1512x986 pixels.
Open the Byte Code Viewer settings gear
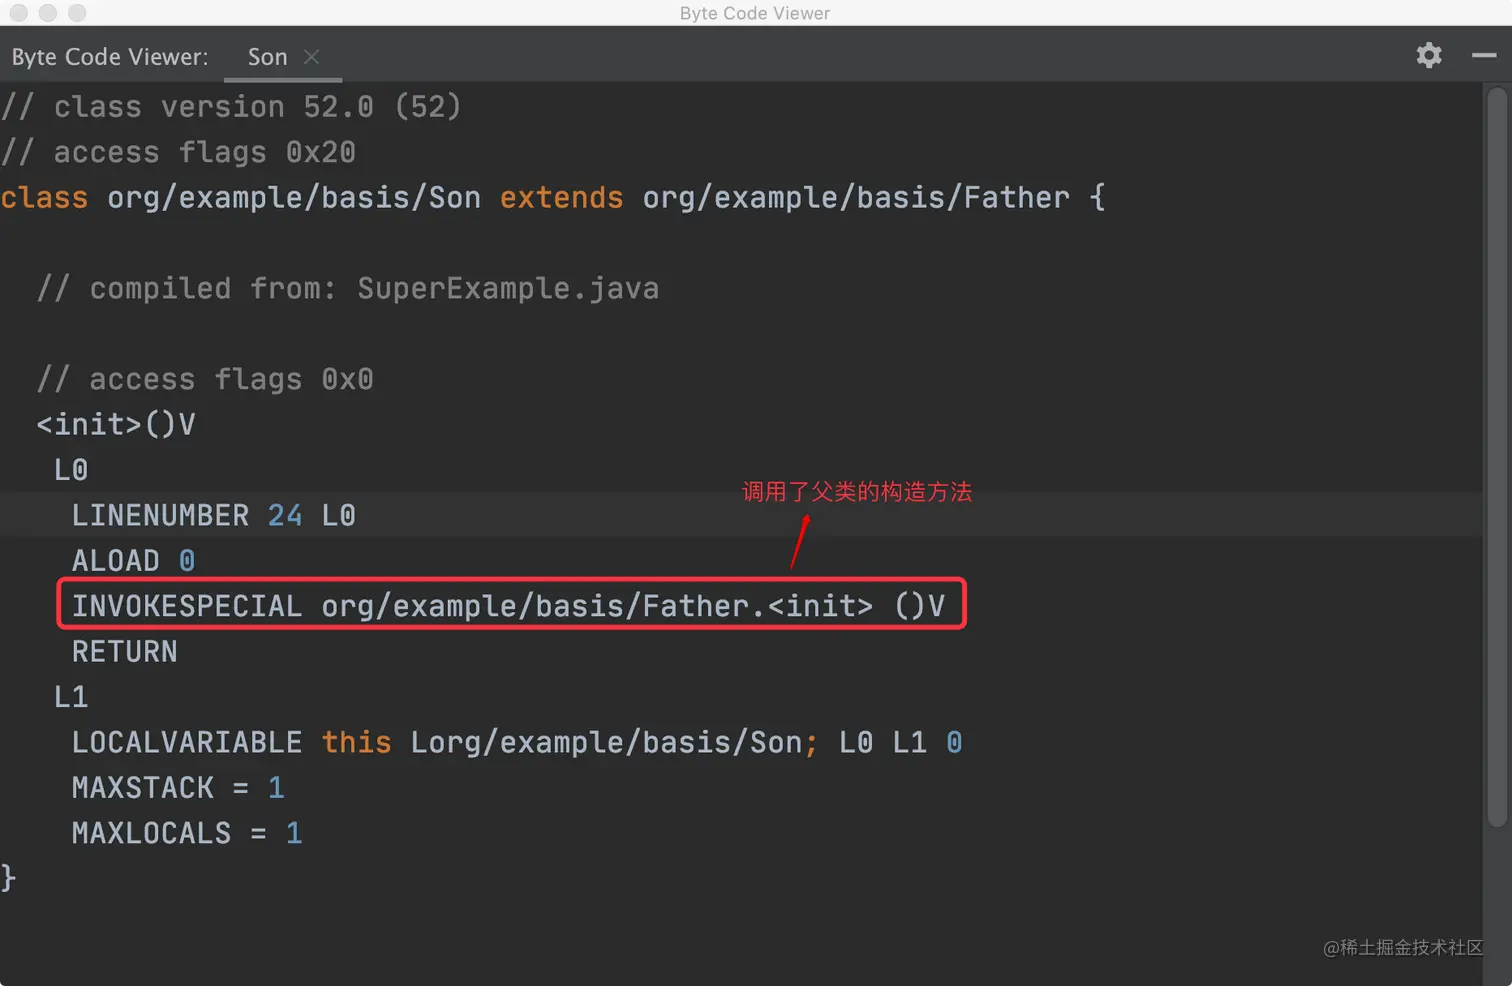[1429, 55]
